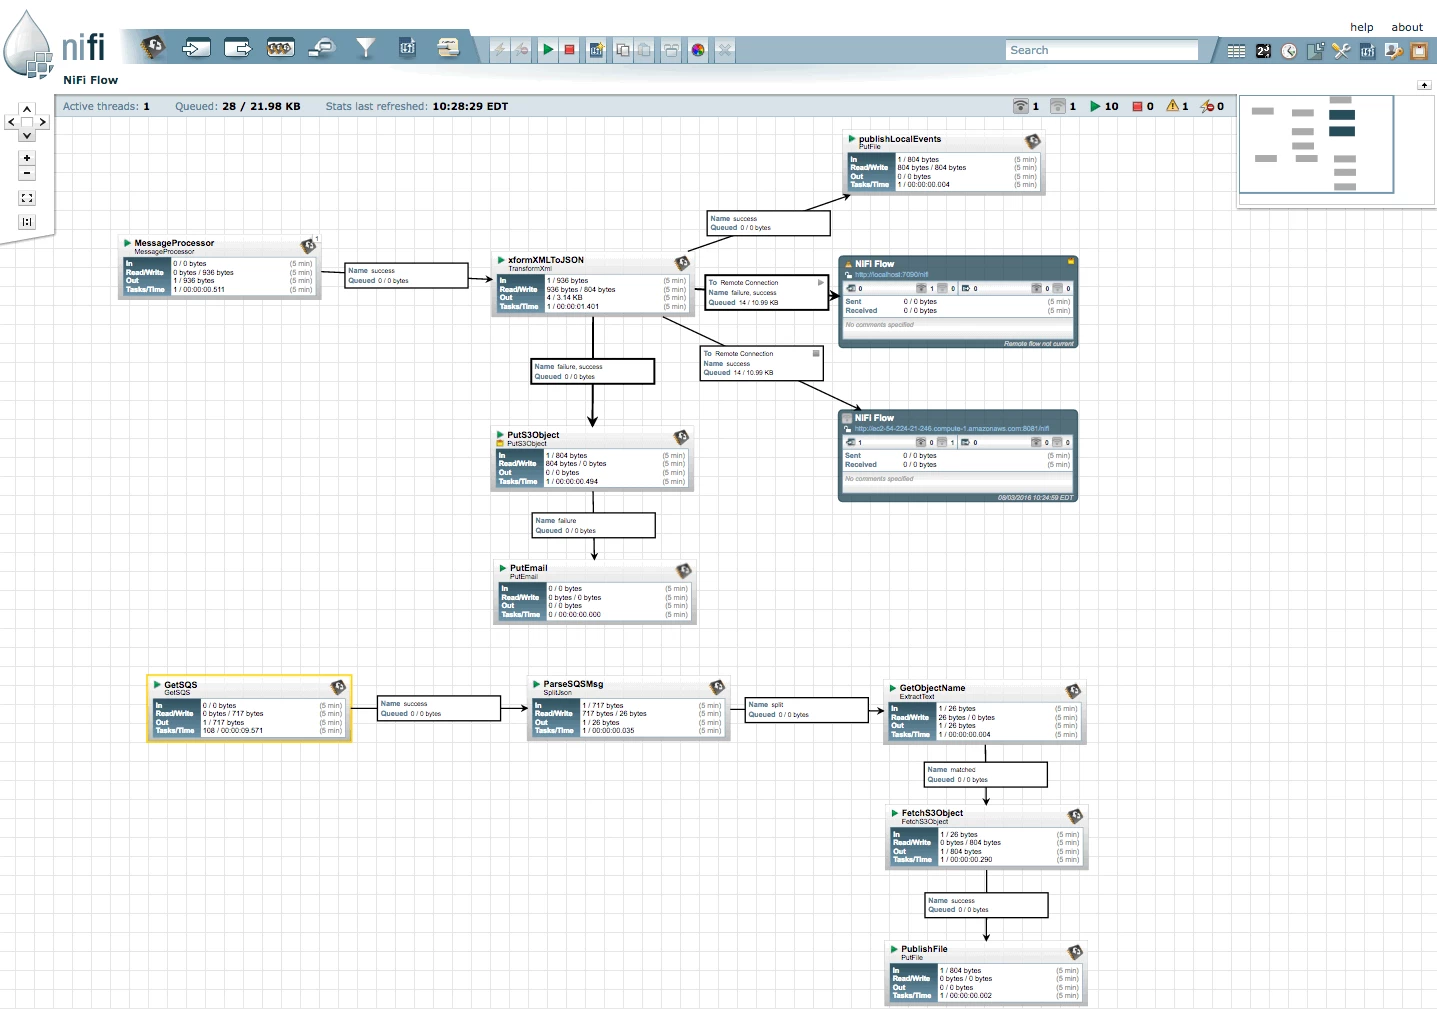Open the Templates management icon
The width and height of the screenshot is (1437, 1009).
[x=1367, y=51]
